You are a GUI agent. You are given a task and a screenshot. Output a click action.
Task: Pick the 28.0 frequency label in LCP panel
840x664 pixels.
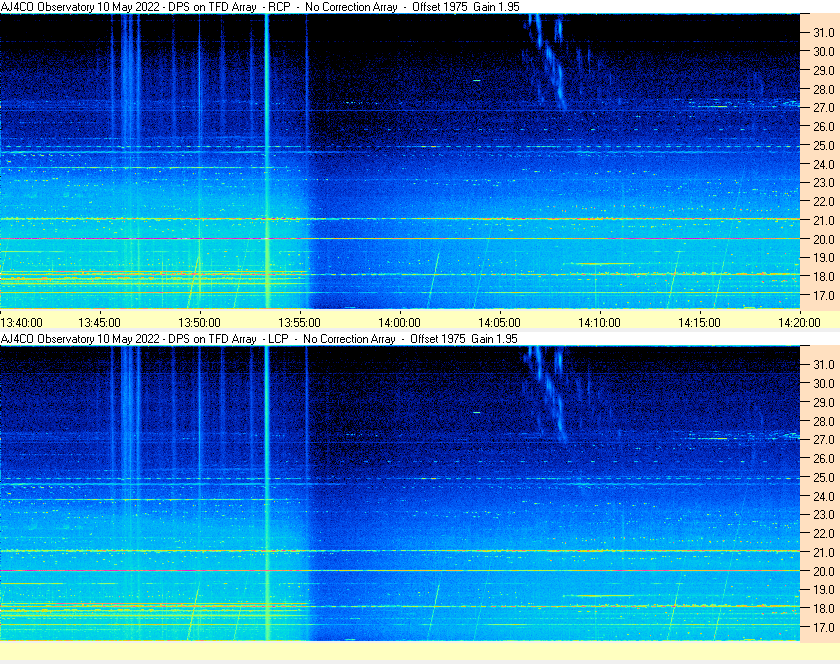824,422
